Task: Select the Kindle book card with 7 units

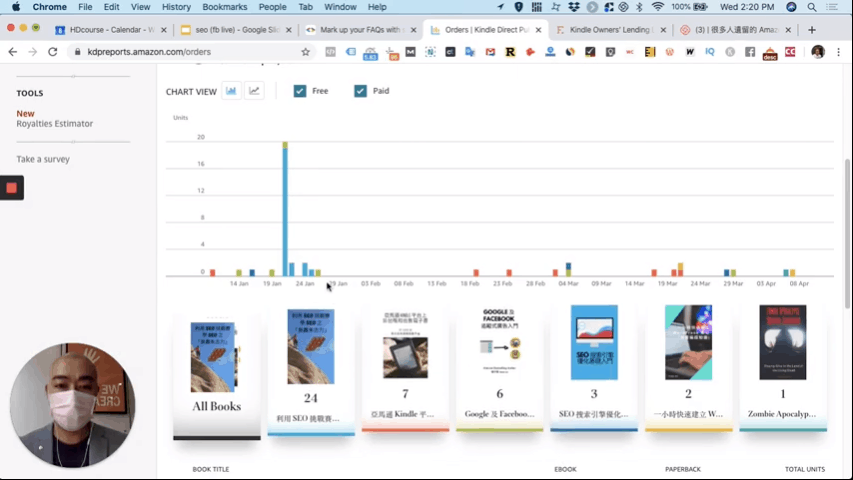Action: [x=405, y=368]
